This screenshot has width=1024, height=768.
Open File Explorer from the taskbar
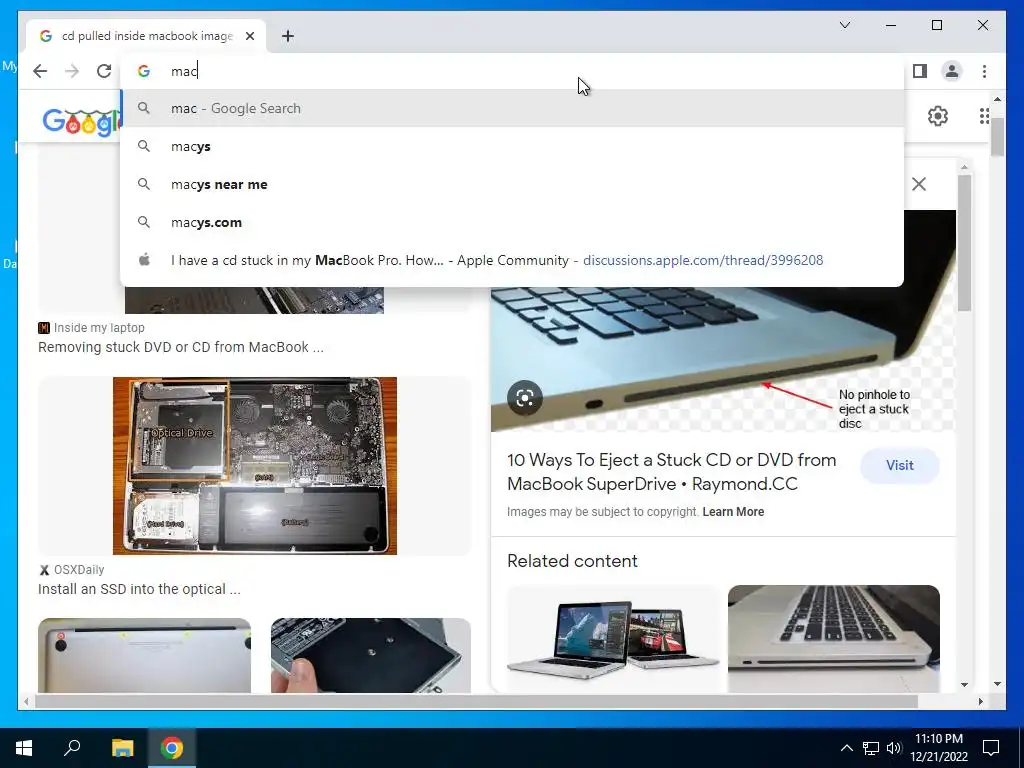122,748
